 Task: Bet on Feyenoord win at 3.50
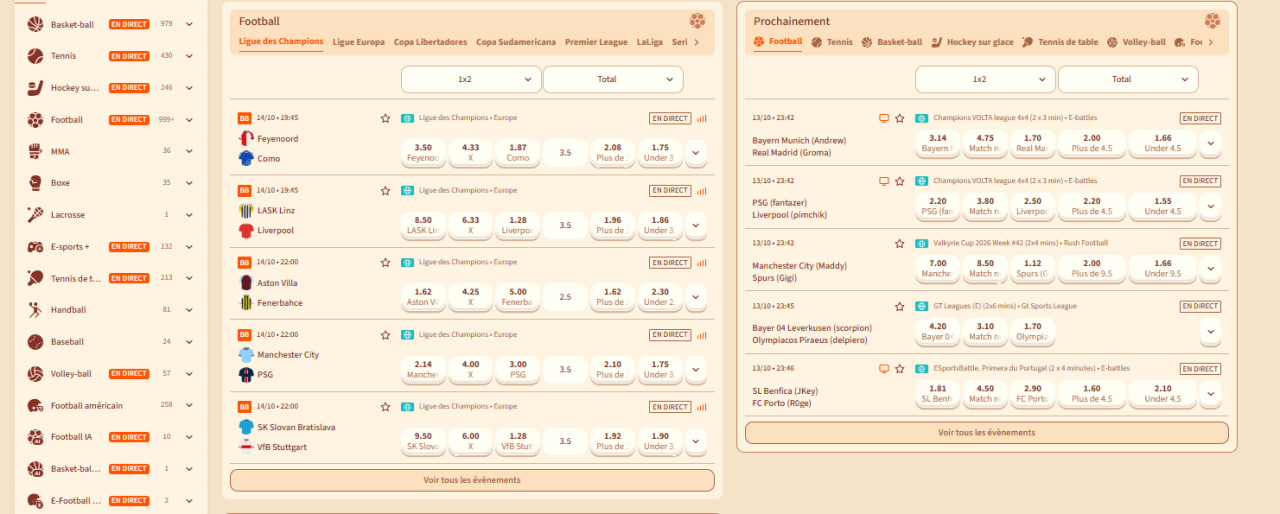423,152
